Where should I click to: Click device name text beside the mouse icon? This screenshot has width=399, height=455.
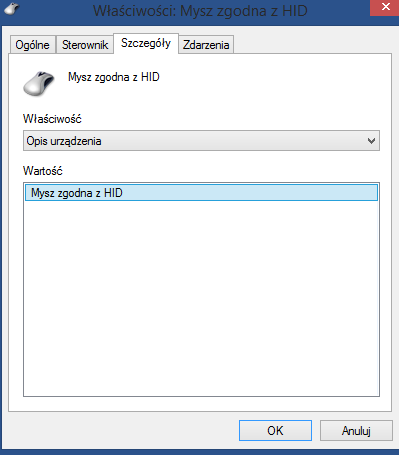(114, 77)
